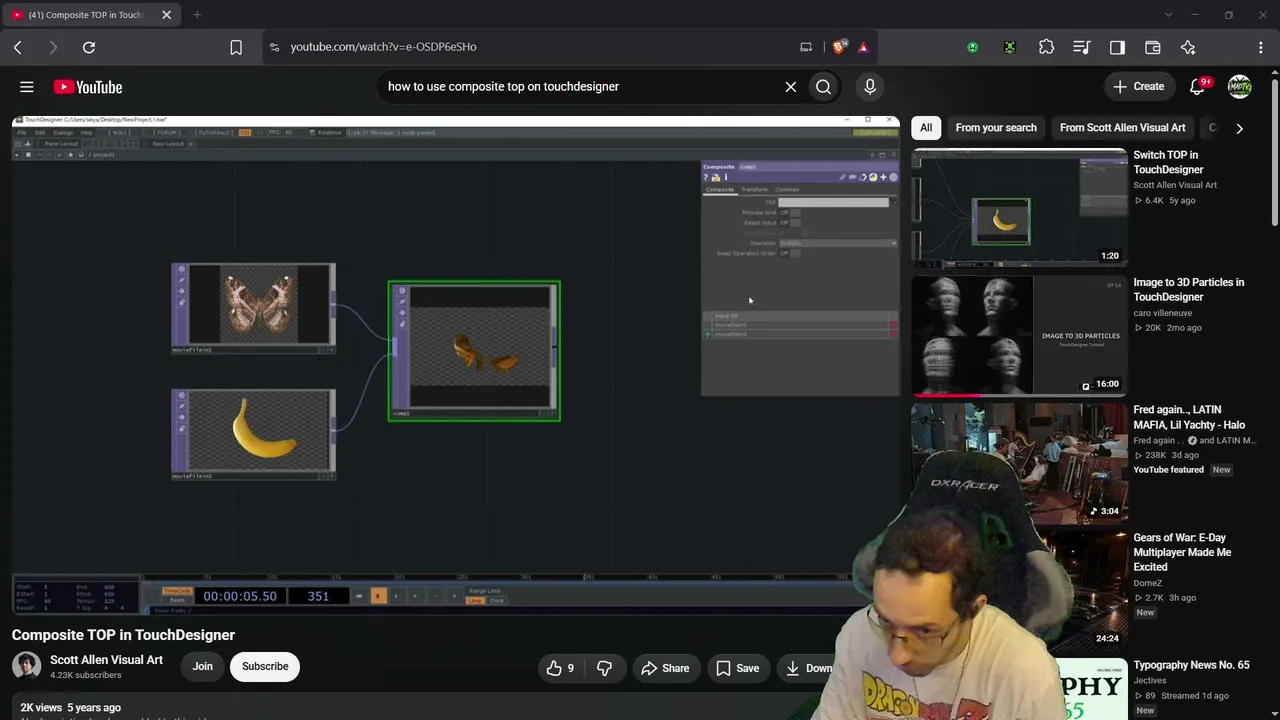The image size is (1280, 720).
Task: Click the address bar URL field
Action: (x=540, y=47)
